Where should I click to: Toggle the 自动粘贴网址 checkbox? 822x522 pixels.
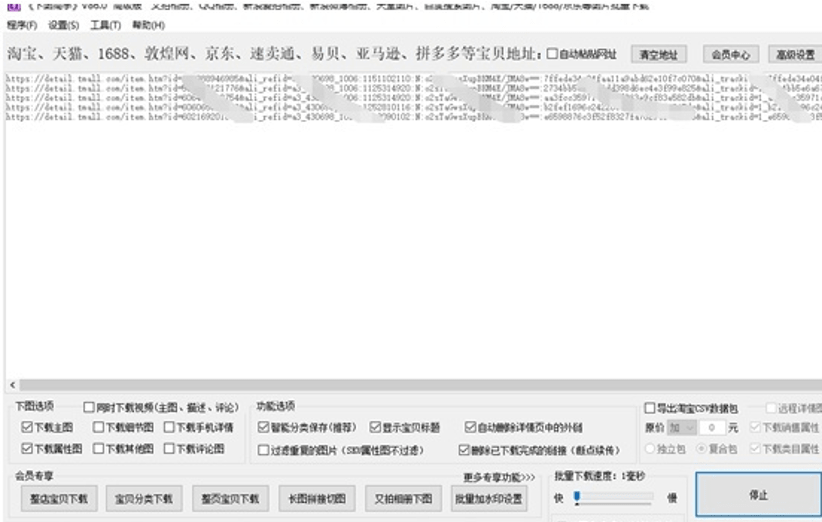pos(552,54)
